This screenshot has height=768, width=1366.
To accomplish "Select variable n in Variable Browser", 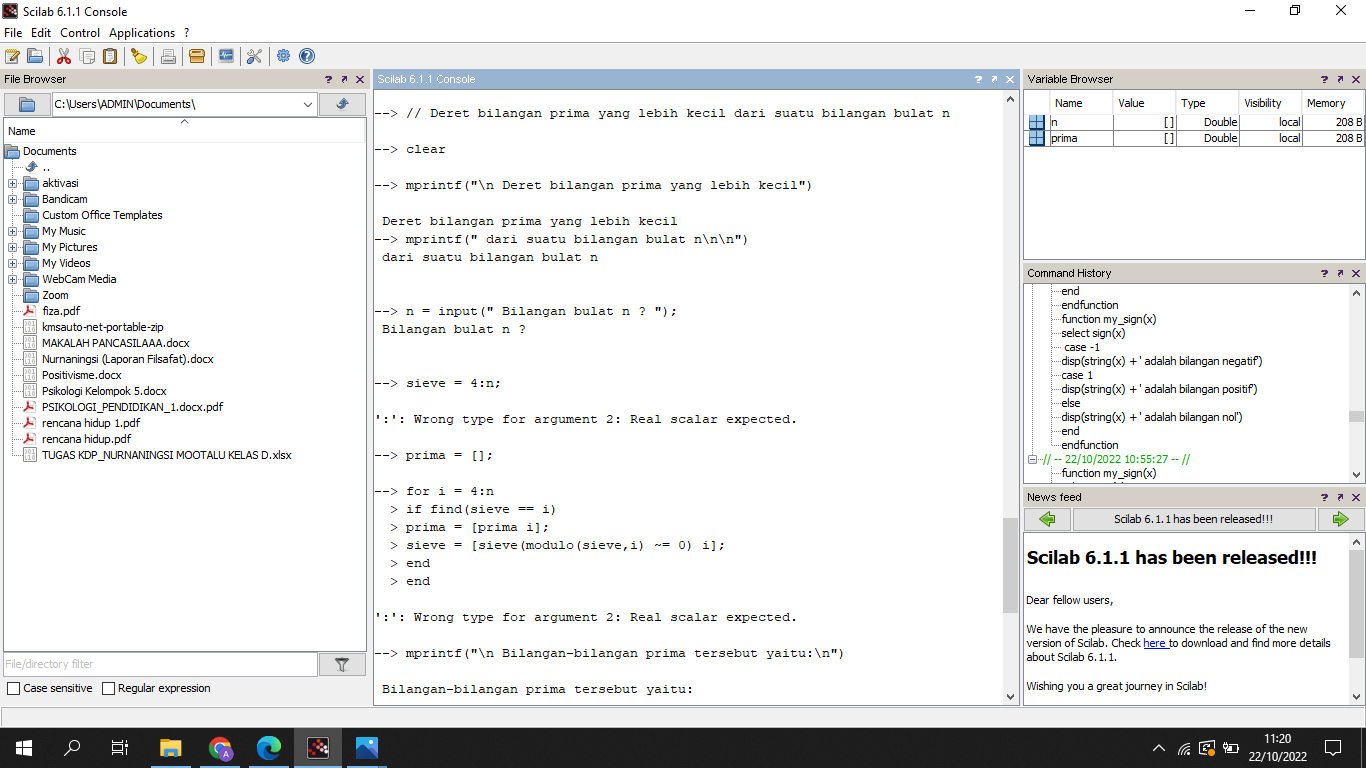I will pos(1194,122).
